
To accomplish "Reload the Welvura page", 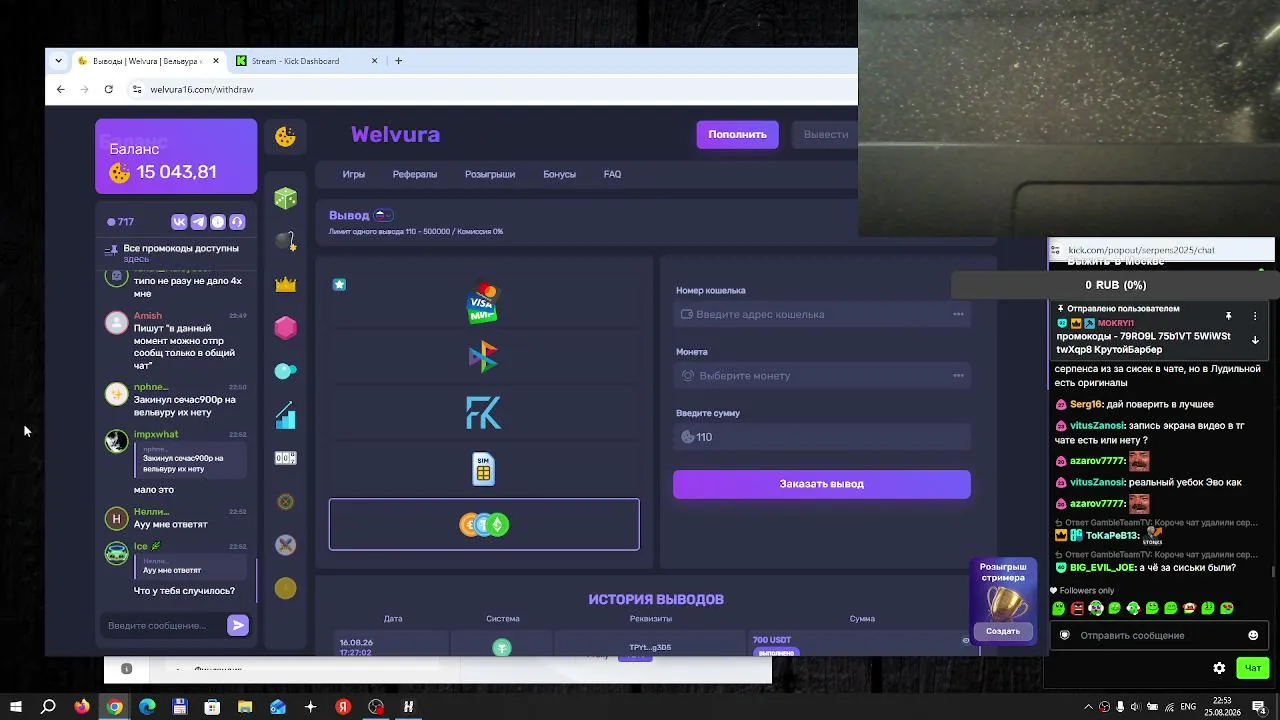I will click(109, 89).
